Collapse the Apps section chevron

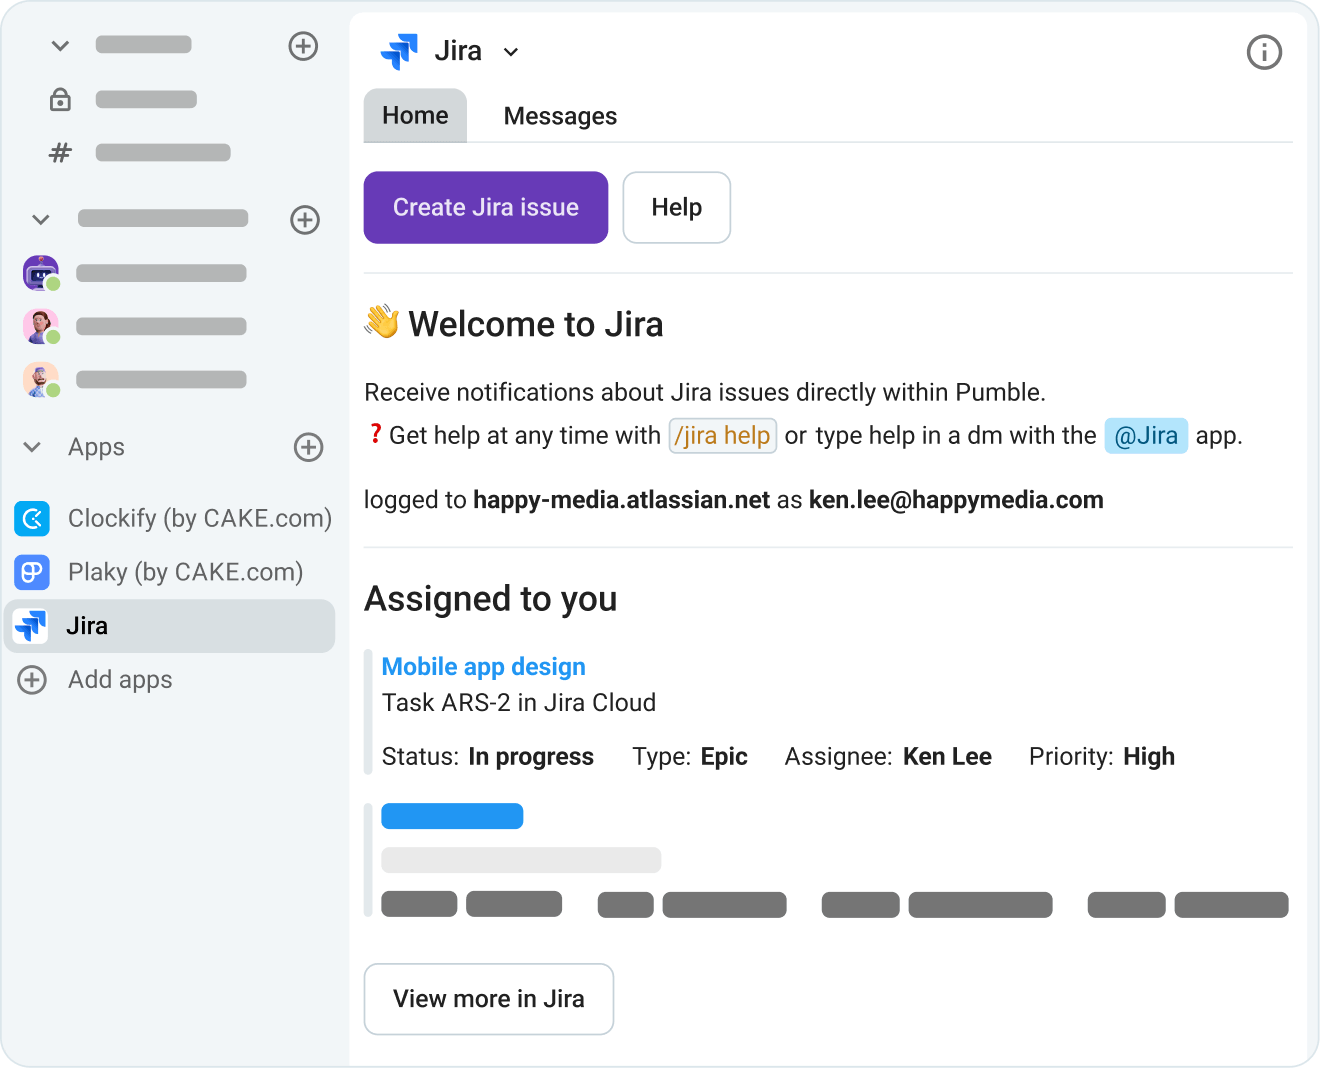coord(32,447)
